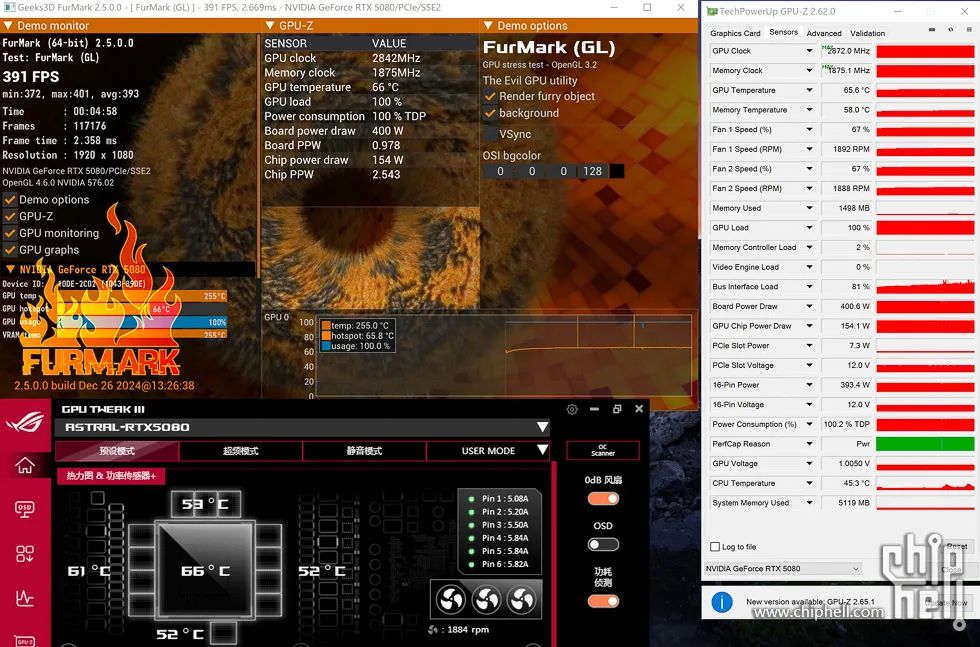Image resolution: width=980 pixels, height=647 pixels.
Task: Toggle the OSD switch on
Action: click(x=603, y=544)
